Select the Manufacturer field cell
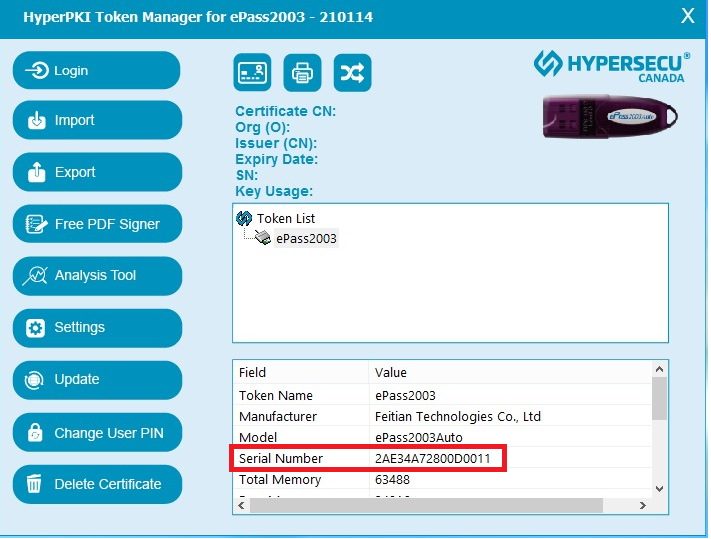Viewport: 711px width, 539px height. coord(278,417)
